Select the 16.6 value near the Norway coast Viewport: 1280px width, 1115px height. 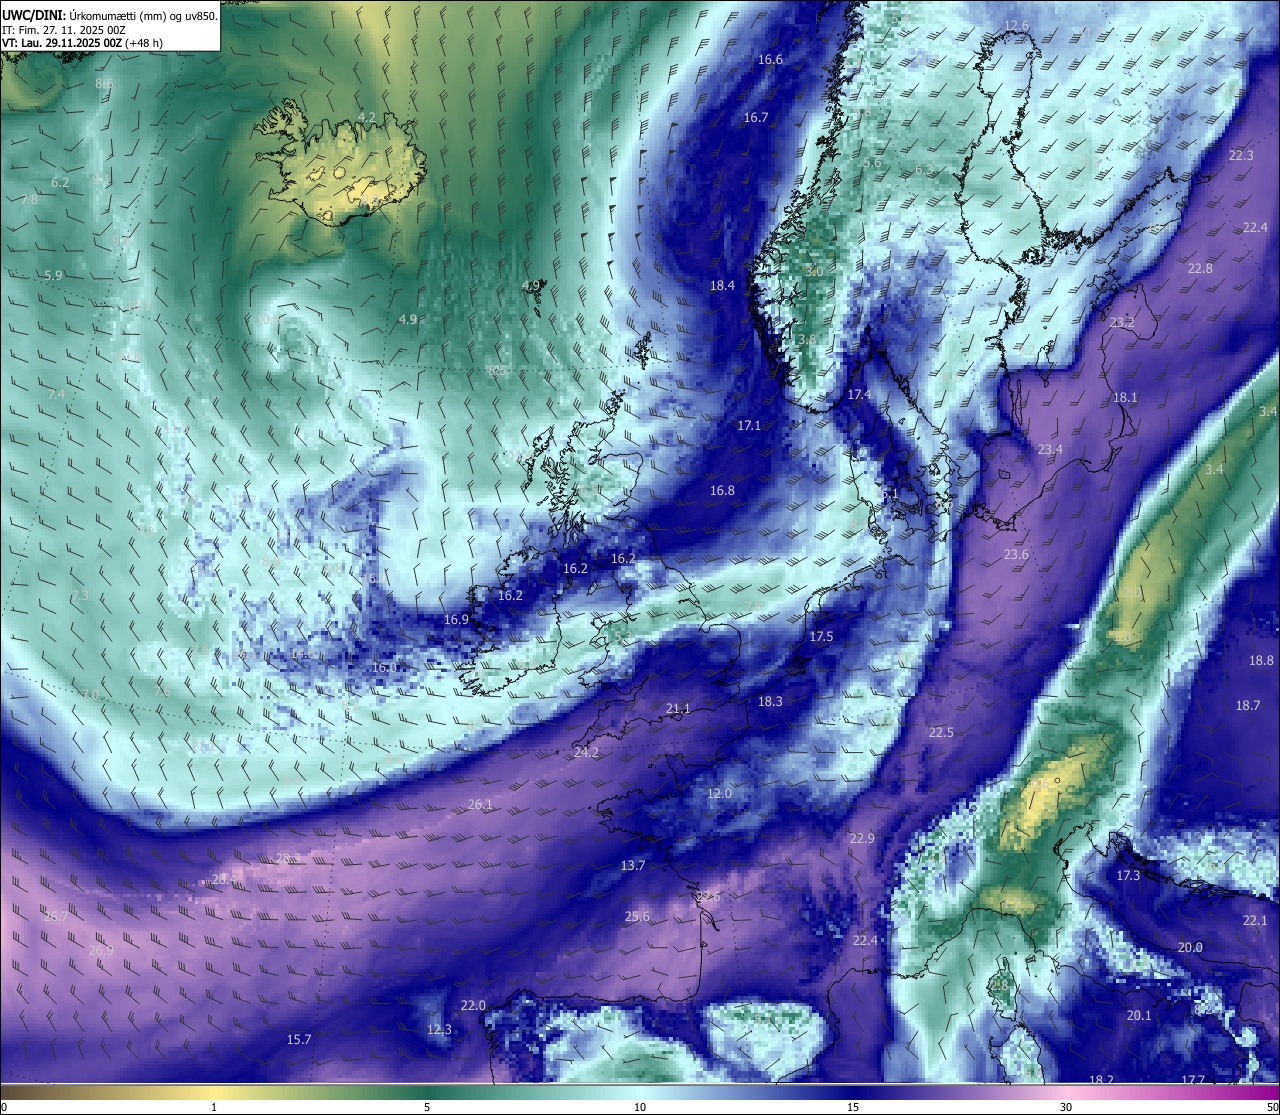(770, 60)
